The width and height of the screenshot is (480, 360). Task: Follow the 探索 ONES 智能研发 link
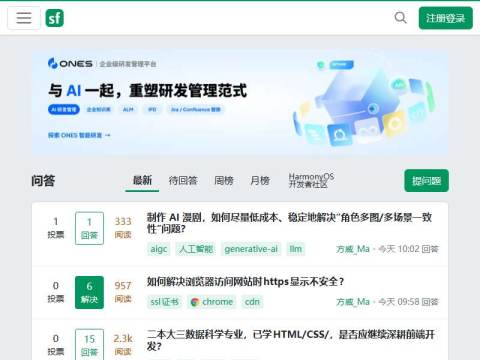click(79, 135)
